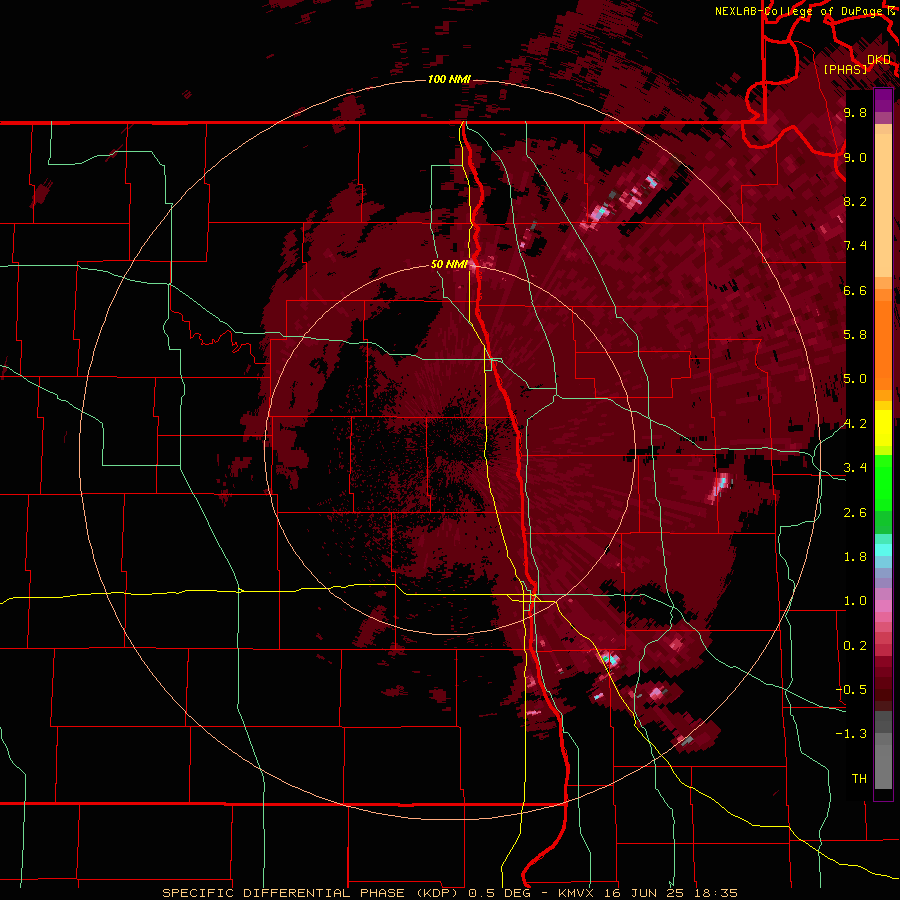Screen dimensions: 900x900
Task: Pick the light peach segment of the color bar
Action: point(883,207)
